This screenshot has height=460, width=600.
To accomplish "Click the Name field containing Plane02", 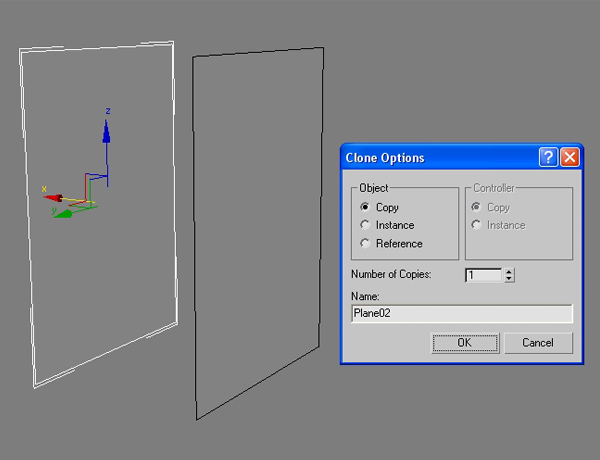I will (x=461, y=313).
